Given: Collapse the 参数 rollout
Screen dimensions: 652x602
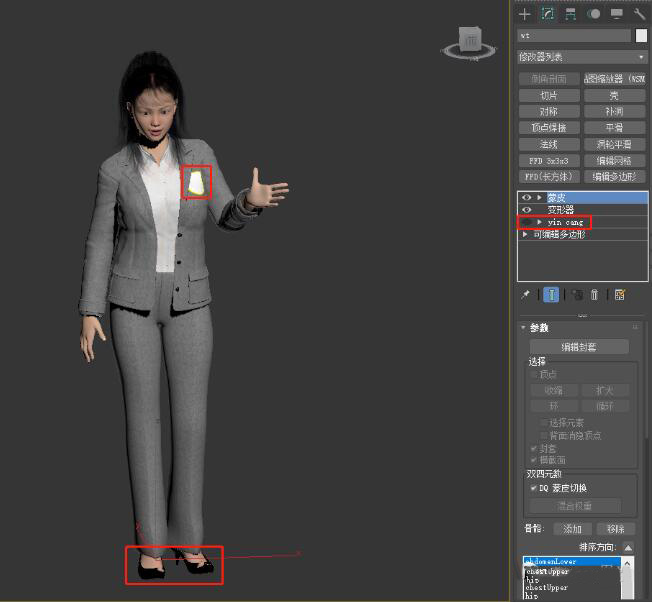Looking at the screenshot, I should click(x=524, y=328).
